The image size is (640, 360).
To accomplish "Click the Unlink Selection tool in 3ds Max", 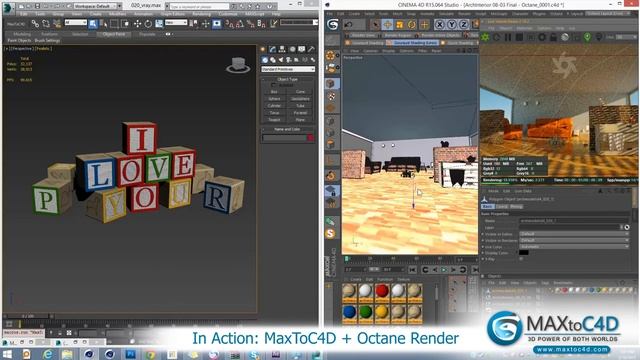I will [x=46, y=24].
